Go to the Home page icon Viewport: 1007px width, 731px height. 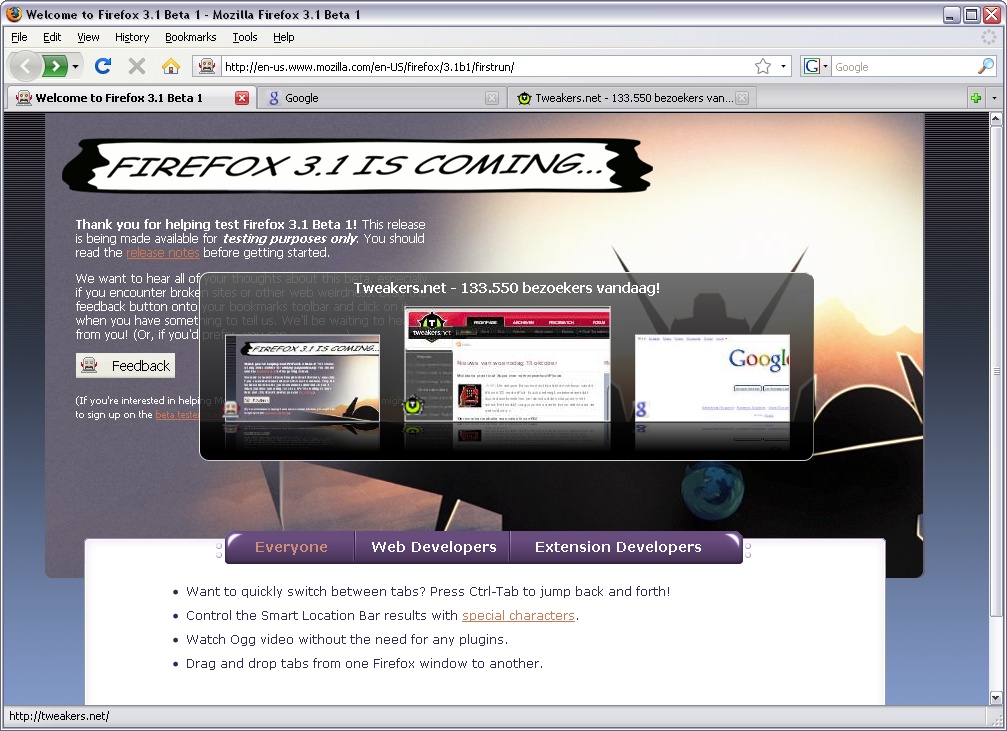[x=171, y=66]
